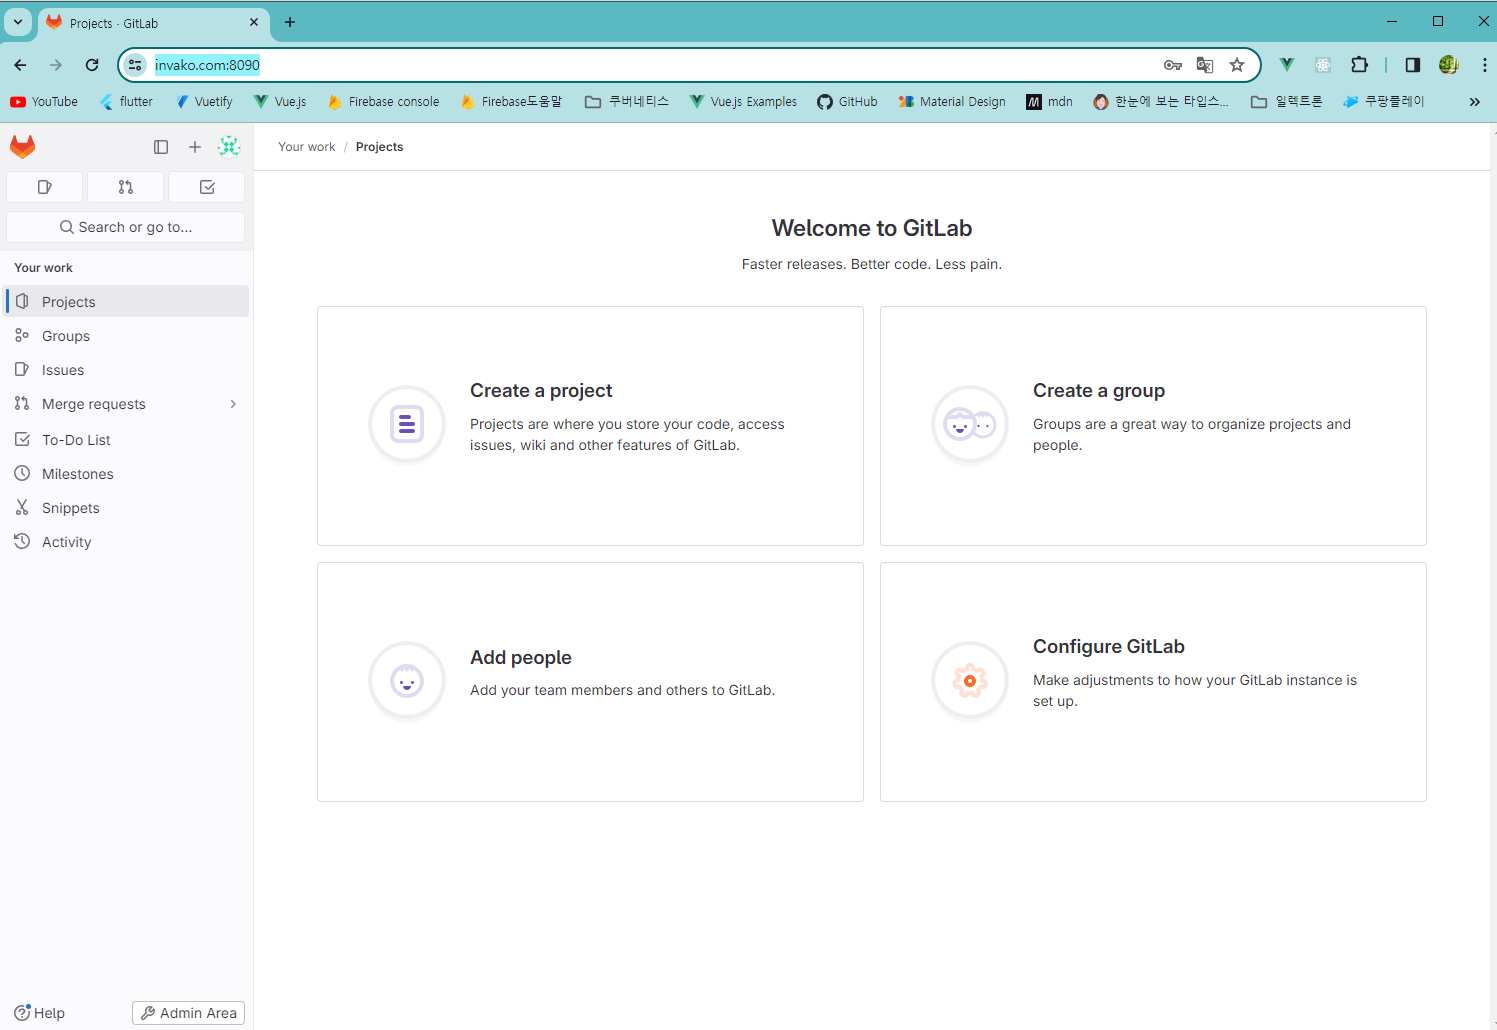Click Your work breadcrumb

click(x=307, y=147)
